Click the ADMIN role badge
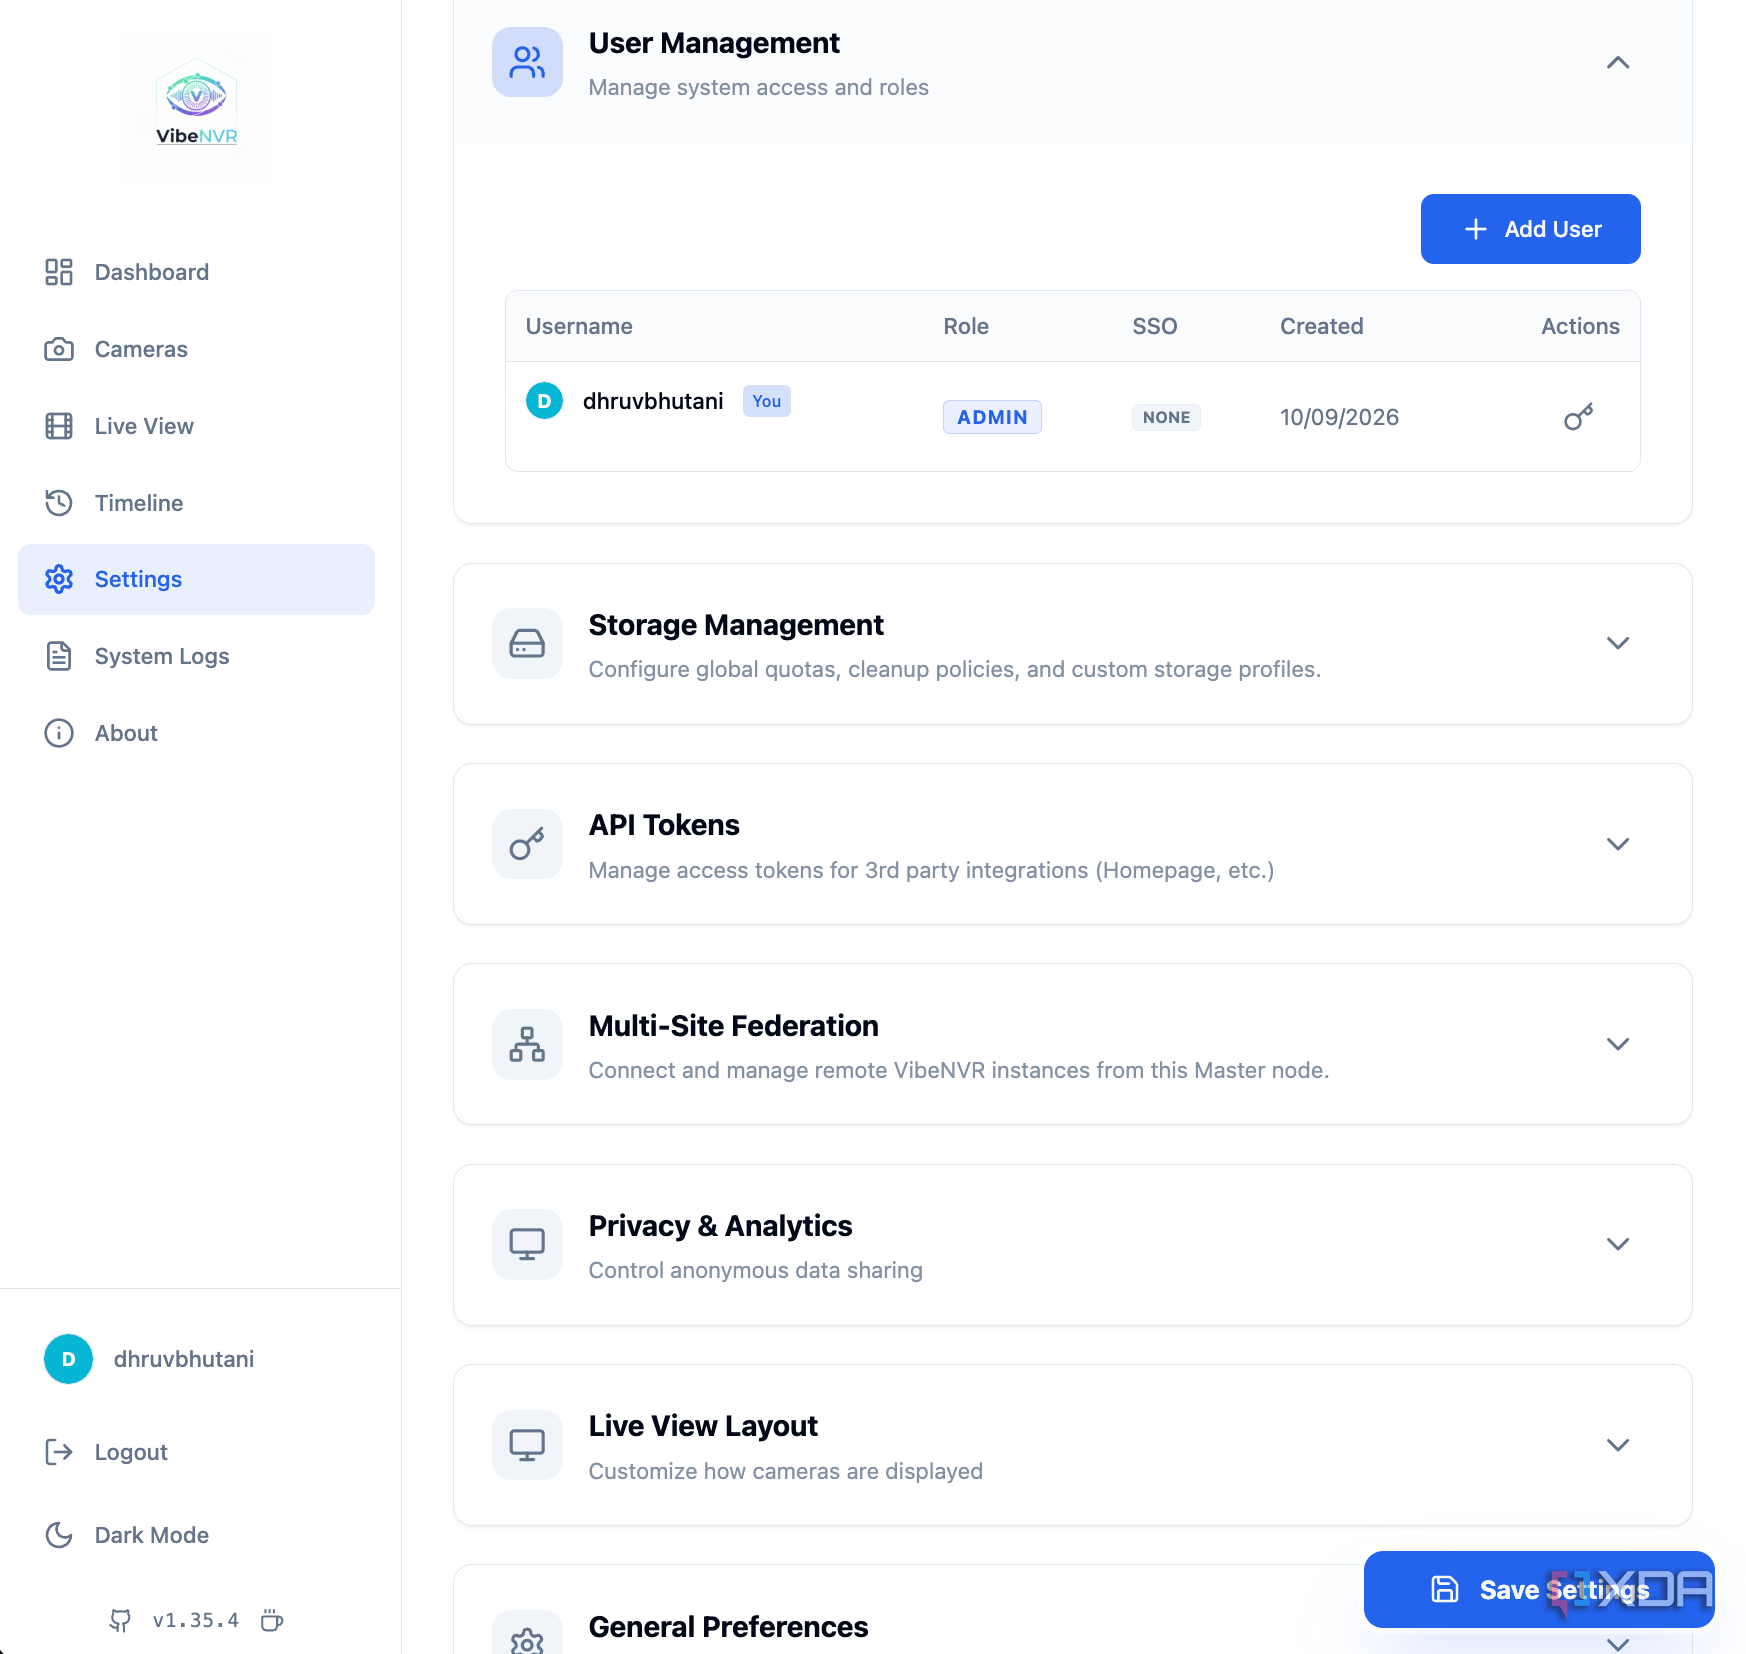This screenshot has width=1746, height=1654. point(992,417)
